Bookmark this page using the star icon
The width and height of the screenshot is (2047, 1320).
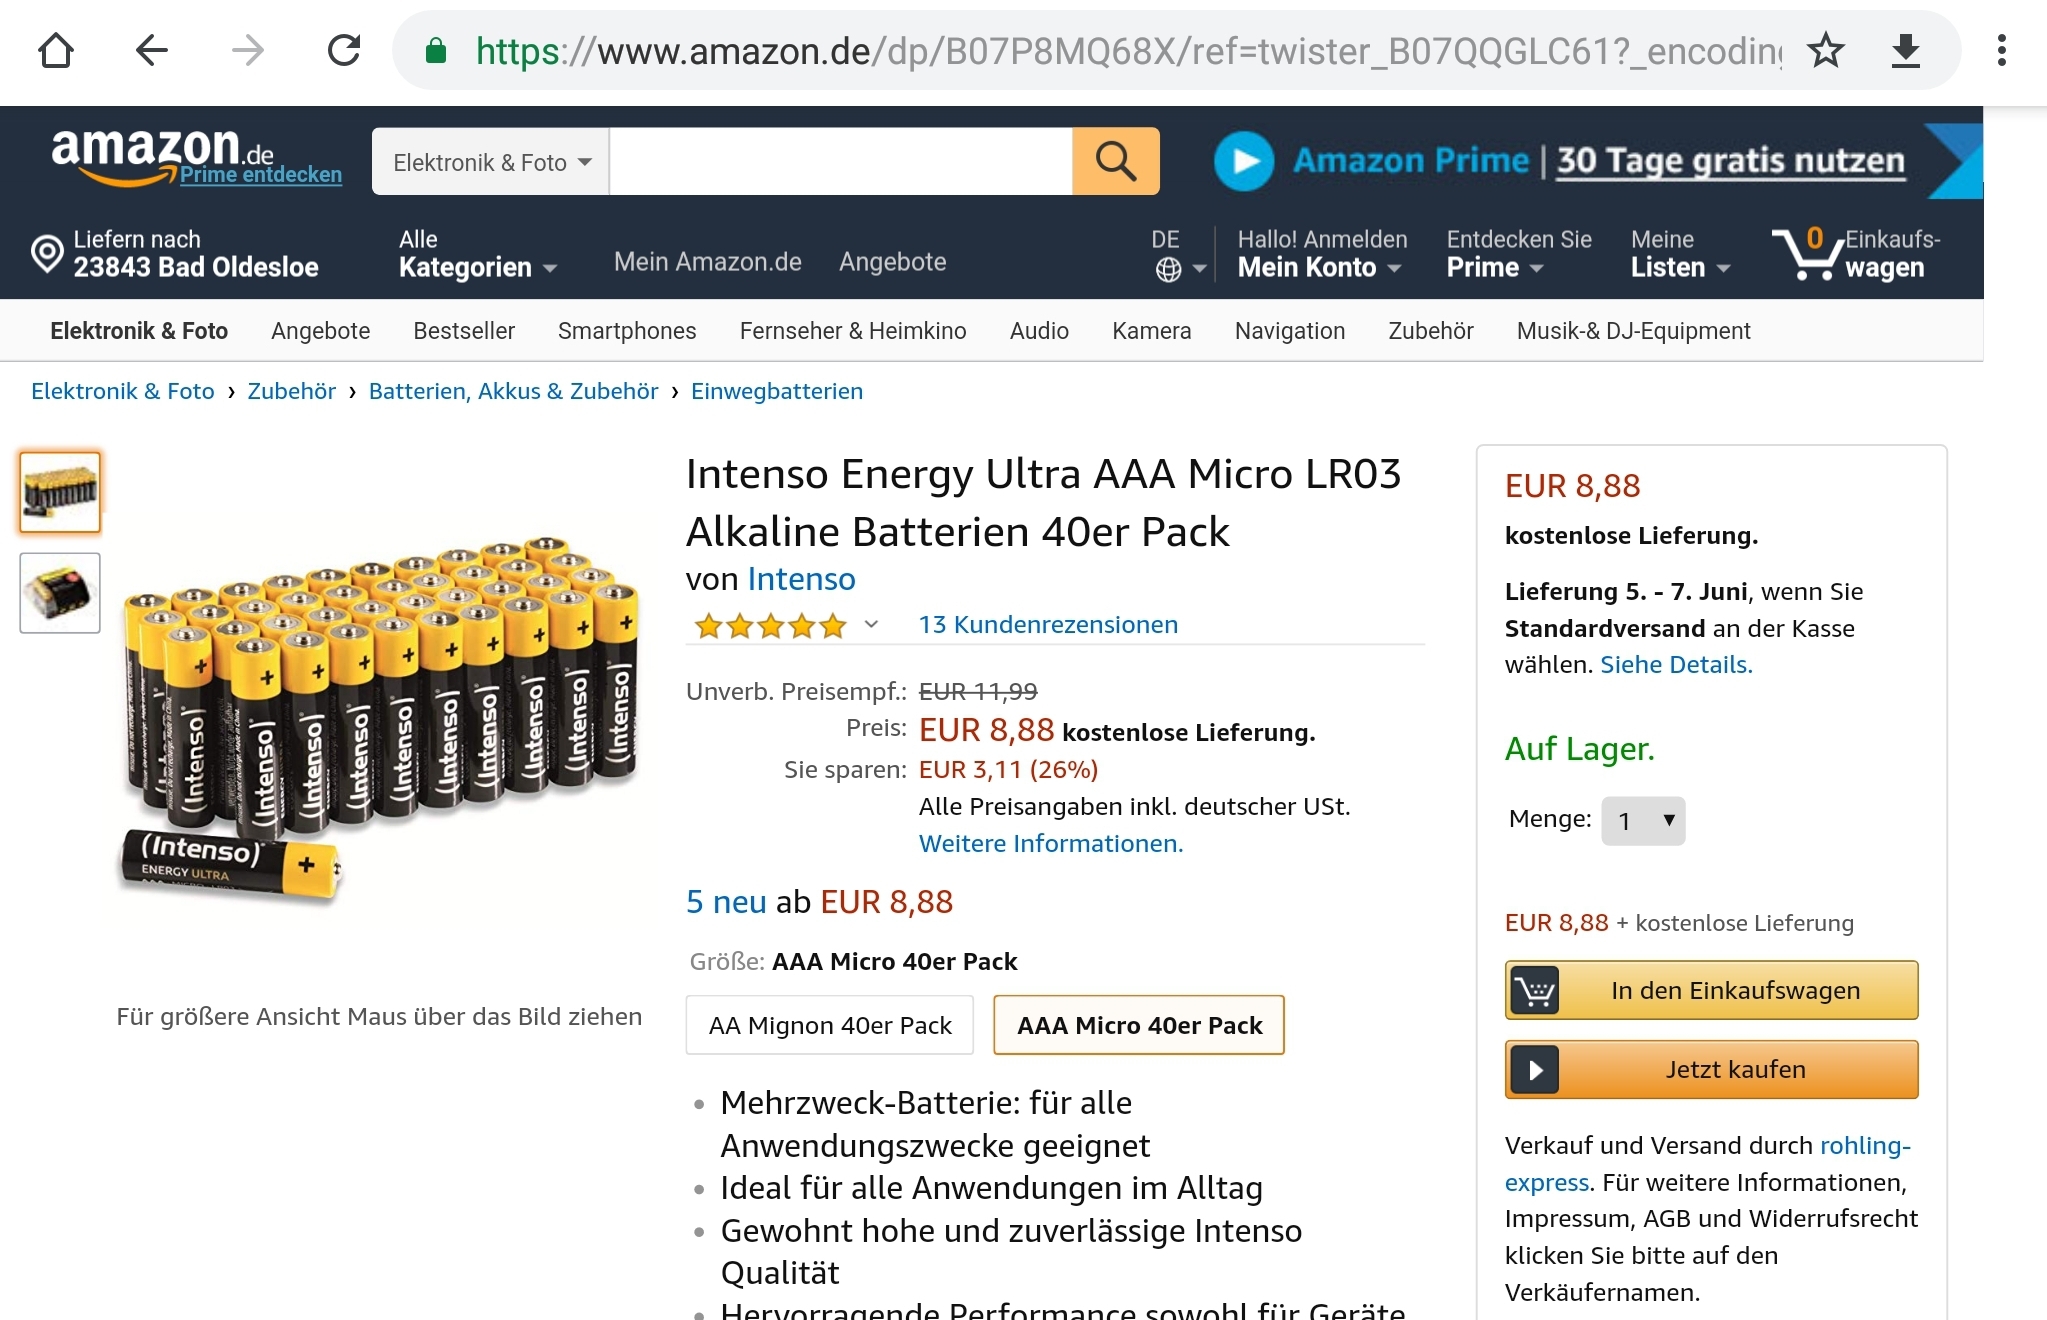tap(1826, 50)
